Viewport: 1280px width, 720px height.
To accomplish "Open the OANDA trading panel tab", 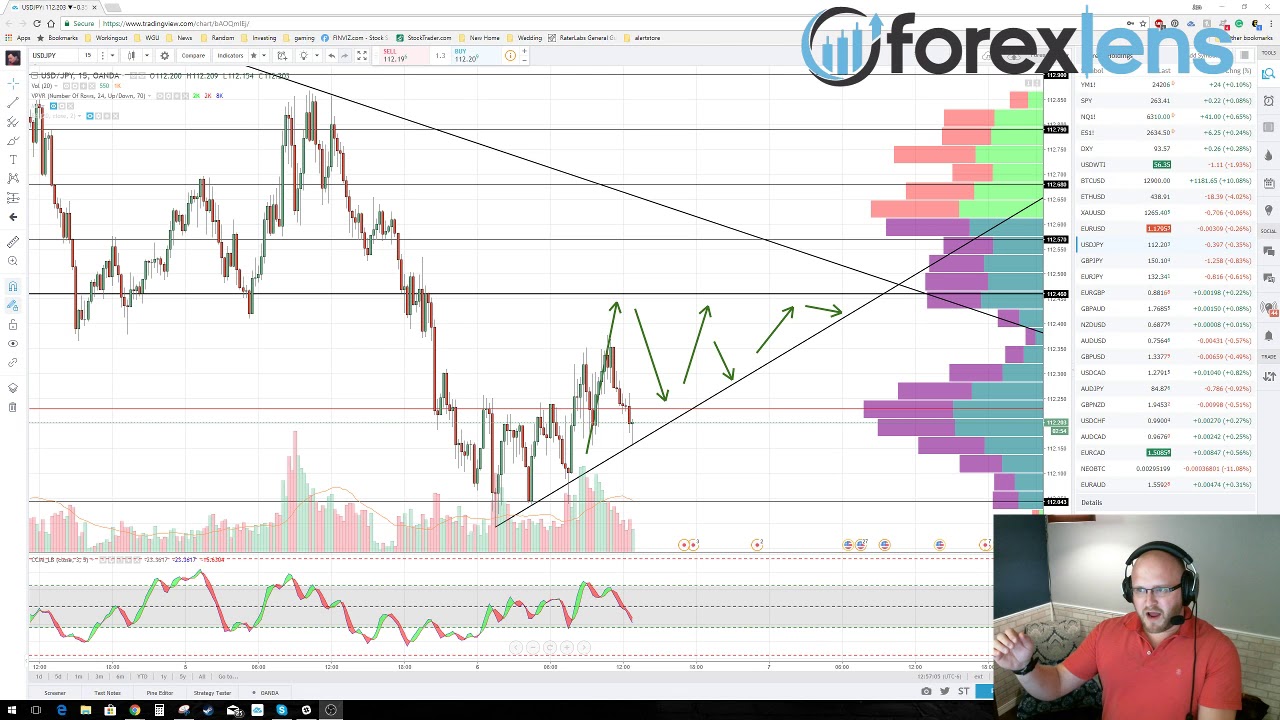I will [x=265, y=693].
